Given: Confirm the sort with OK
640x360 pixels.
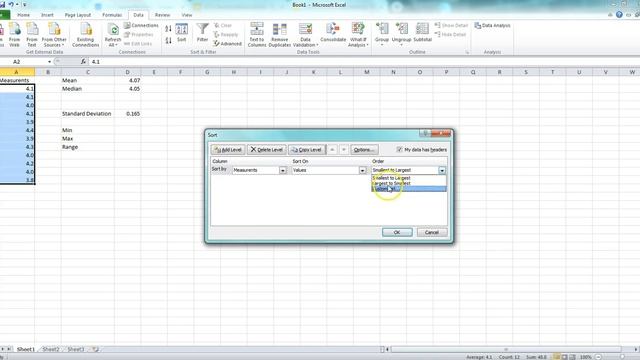Looking at the screenshot, I should pos(397,232).
